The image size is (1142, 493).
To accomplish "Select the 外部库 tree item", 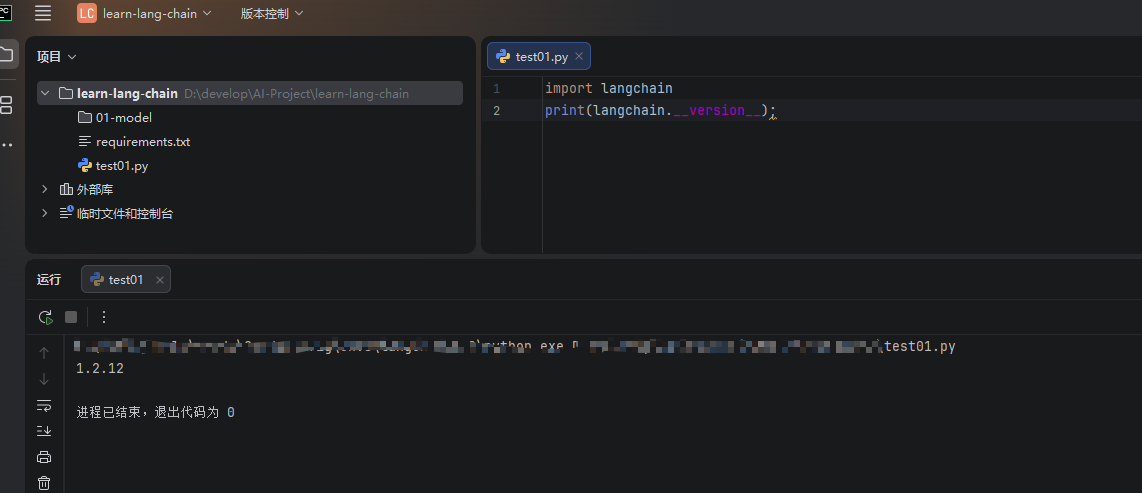I will 86,189.
